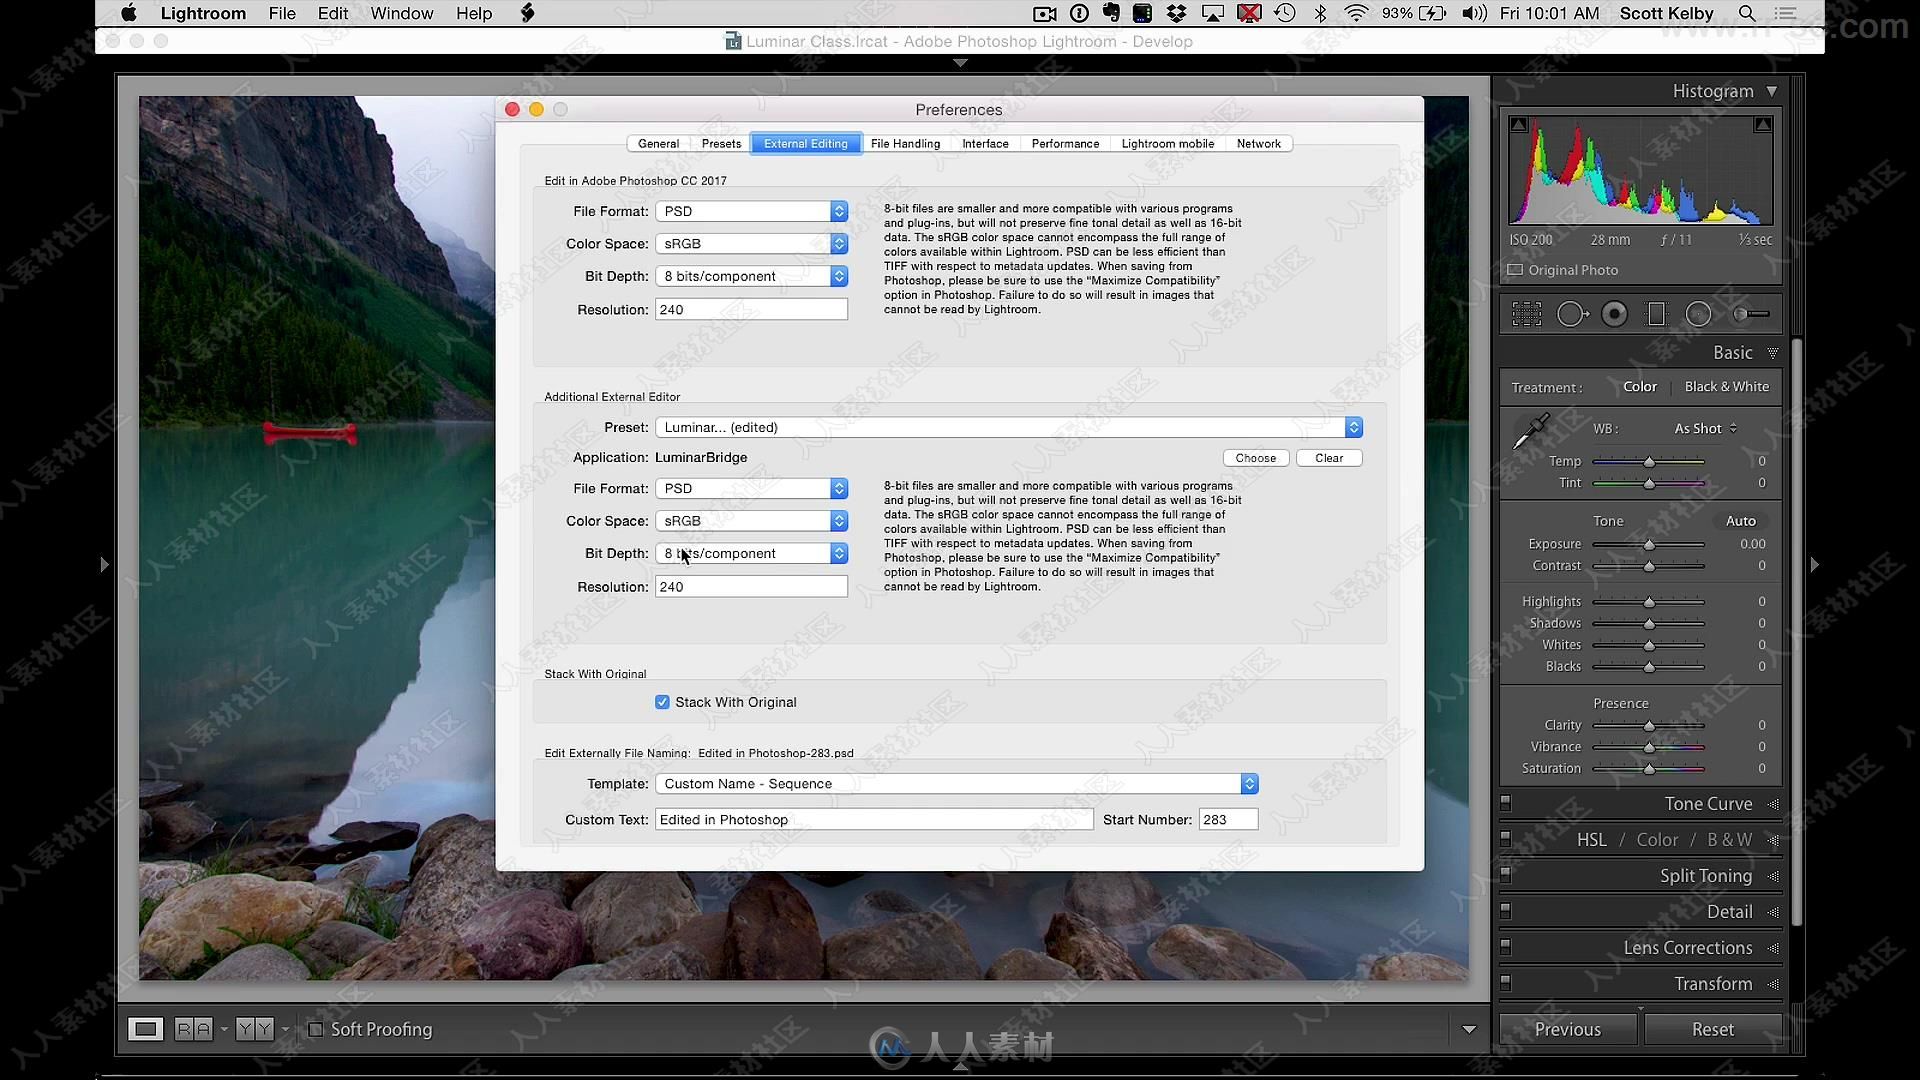
Task: Toggle the Split Toning panel switch
Action: [1505, 875]
